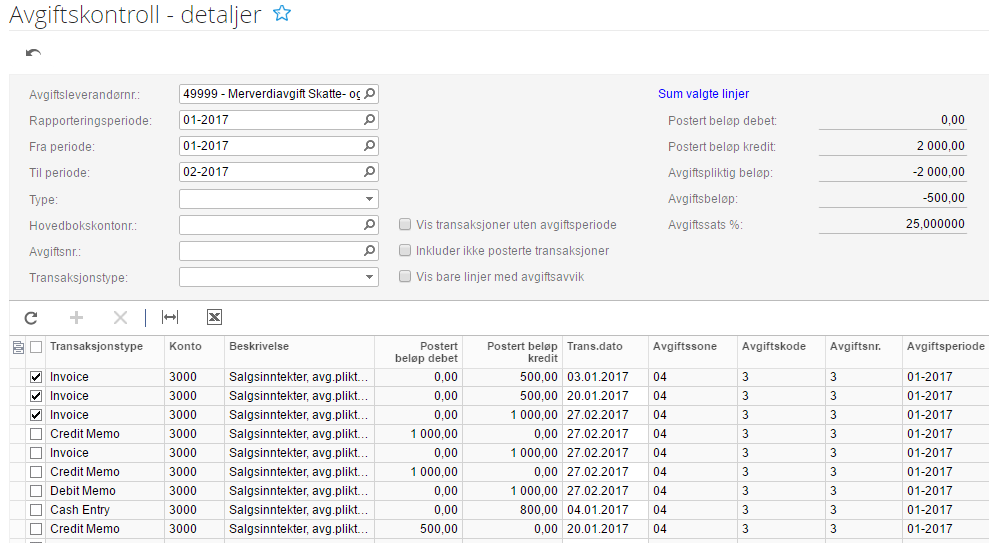Open lookup for Hovedbokskontonr. field

click(370, 225)
